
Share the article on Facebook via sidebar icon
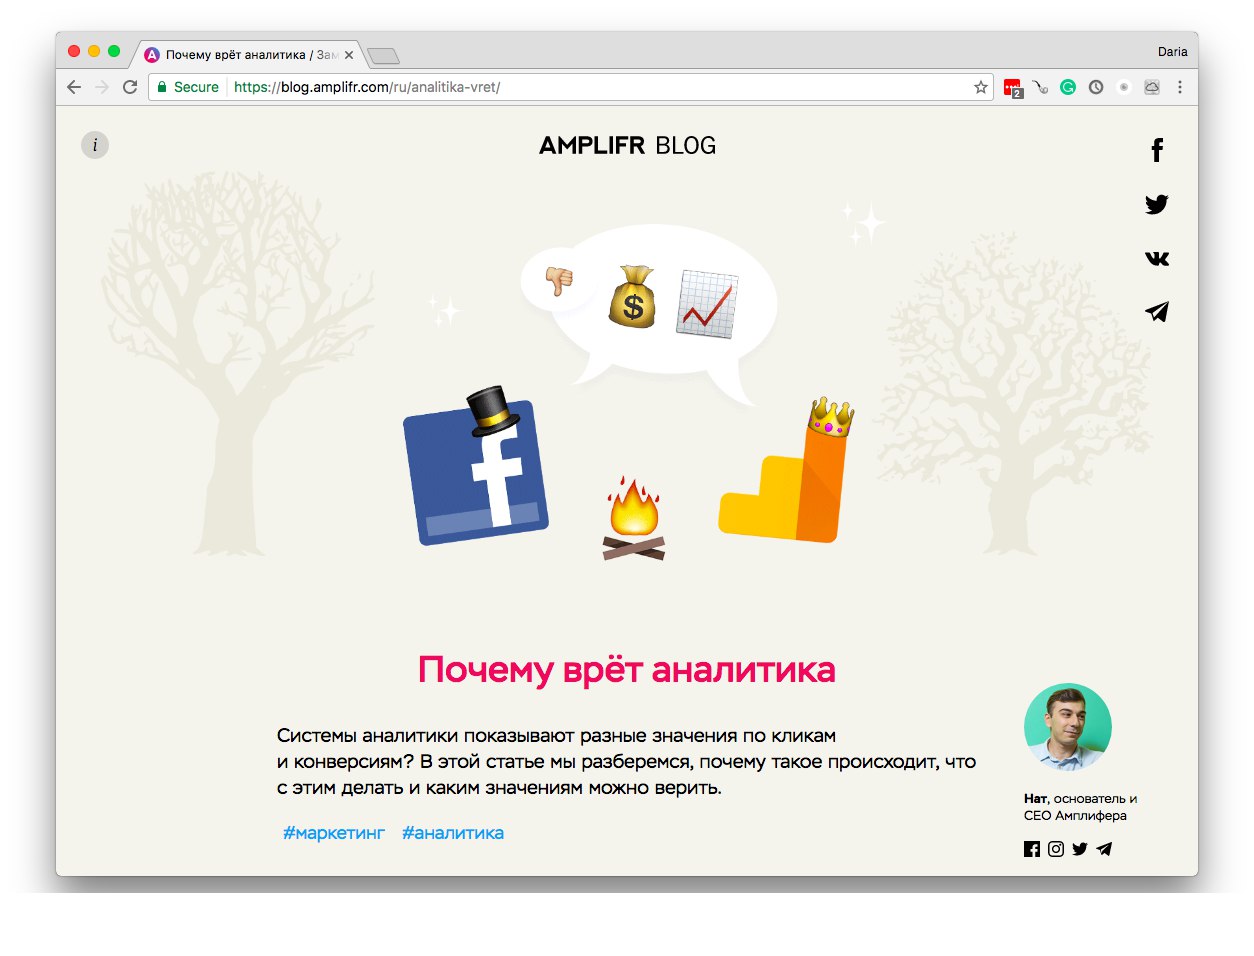coord(1157,150)
